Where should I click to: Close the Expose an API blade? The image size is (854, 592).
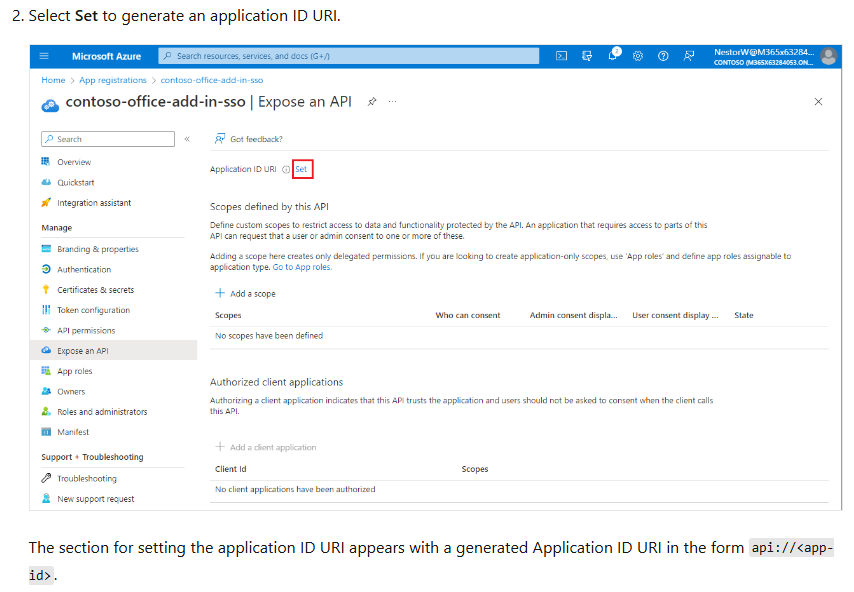coord(818,102)
